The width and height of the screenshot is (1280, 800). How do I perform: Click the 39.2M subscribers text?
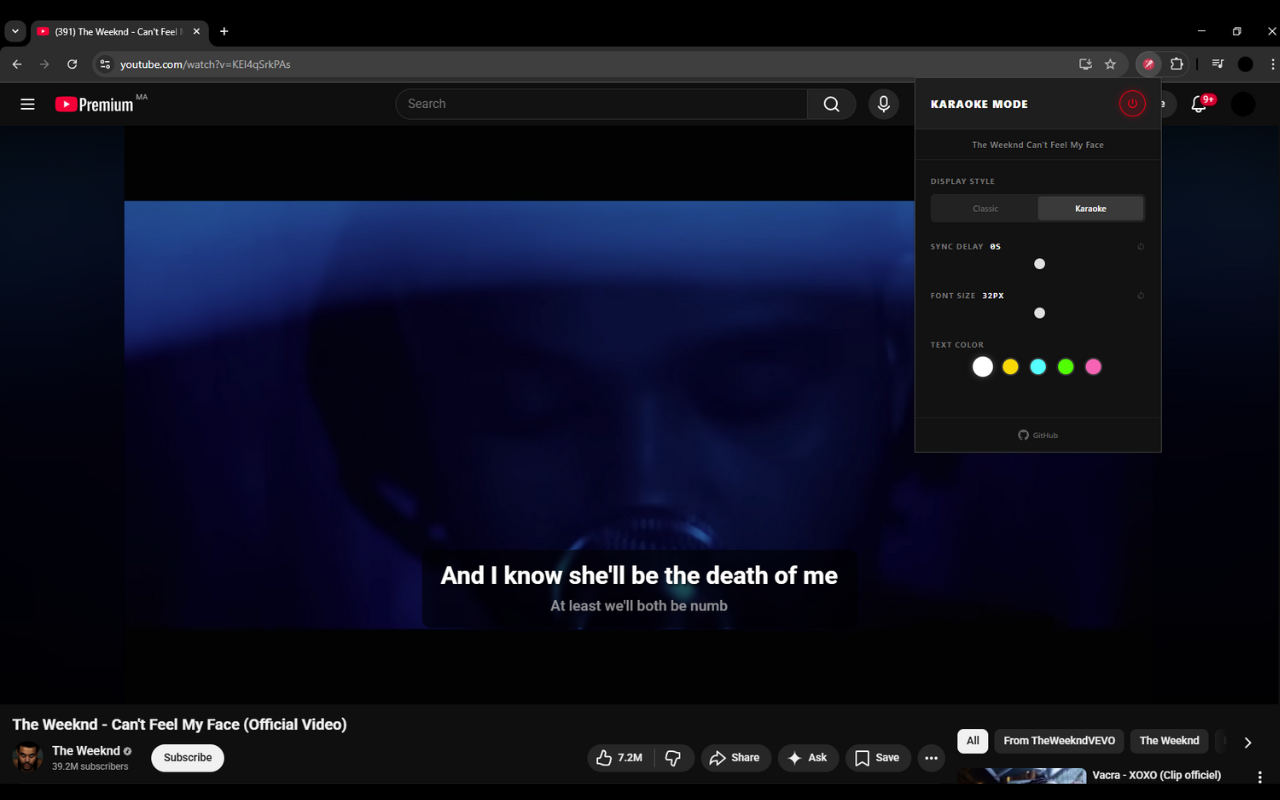tap(90, 767)
